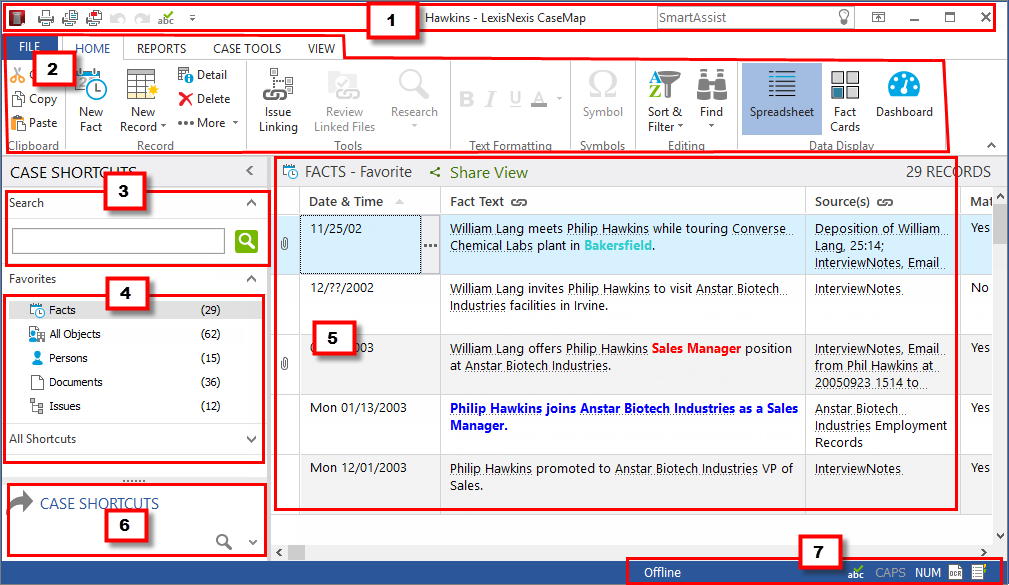The width and height of the screenshot is (1009, 585).
Task: Click the Print icon in quick access toolbar
Action: 46,18
